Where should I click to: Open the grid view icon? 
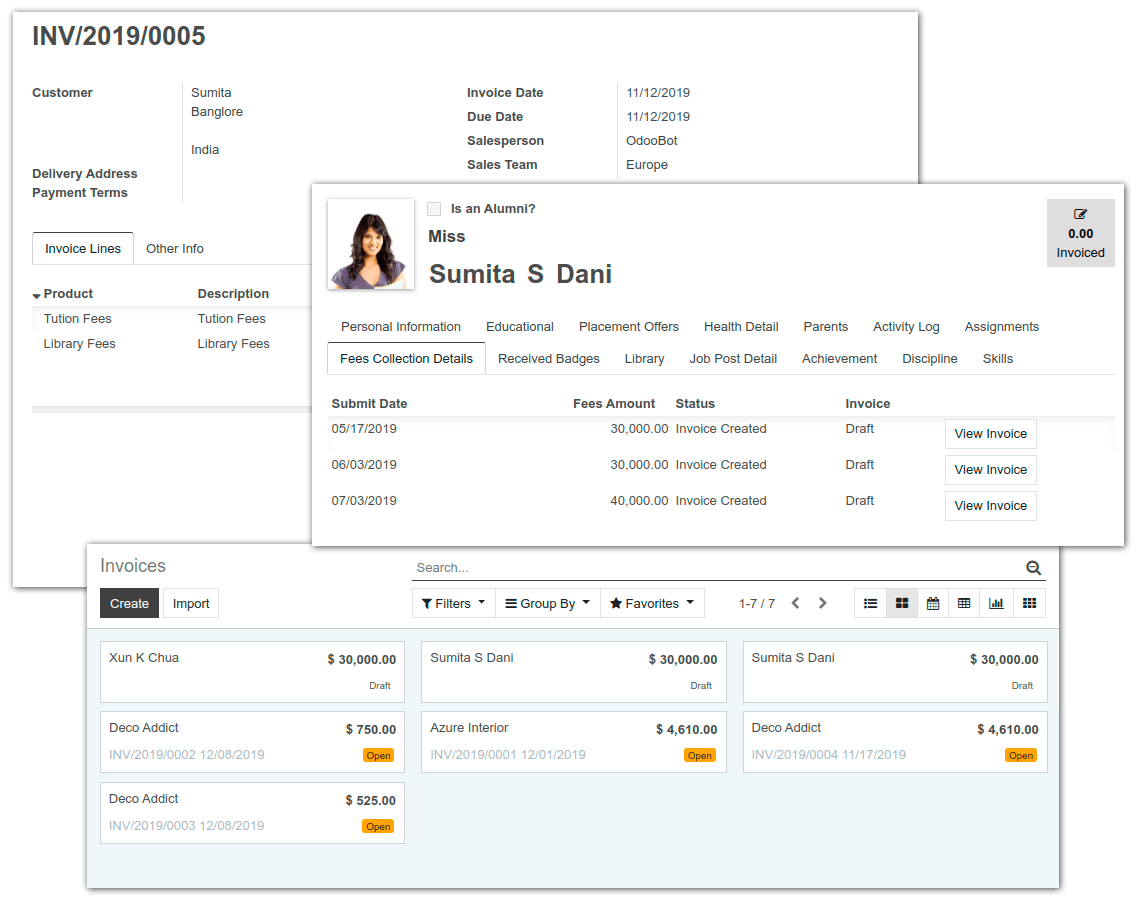point(1029,603)
